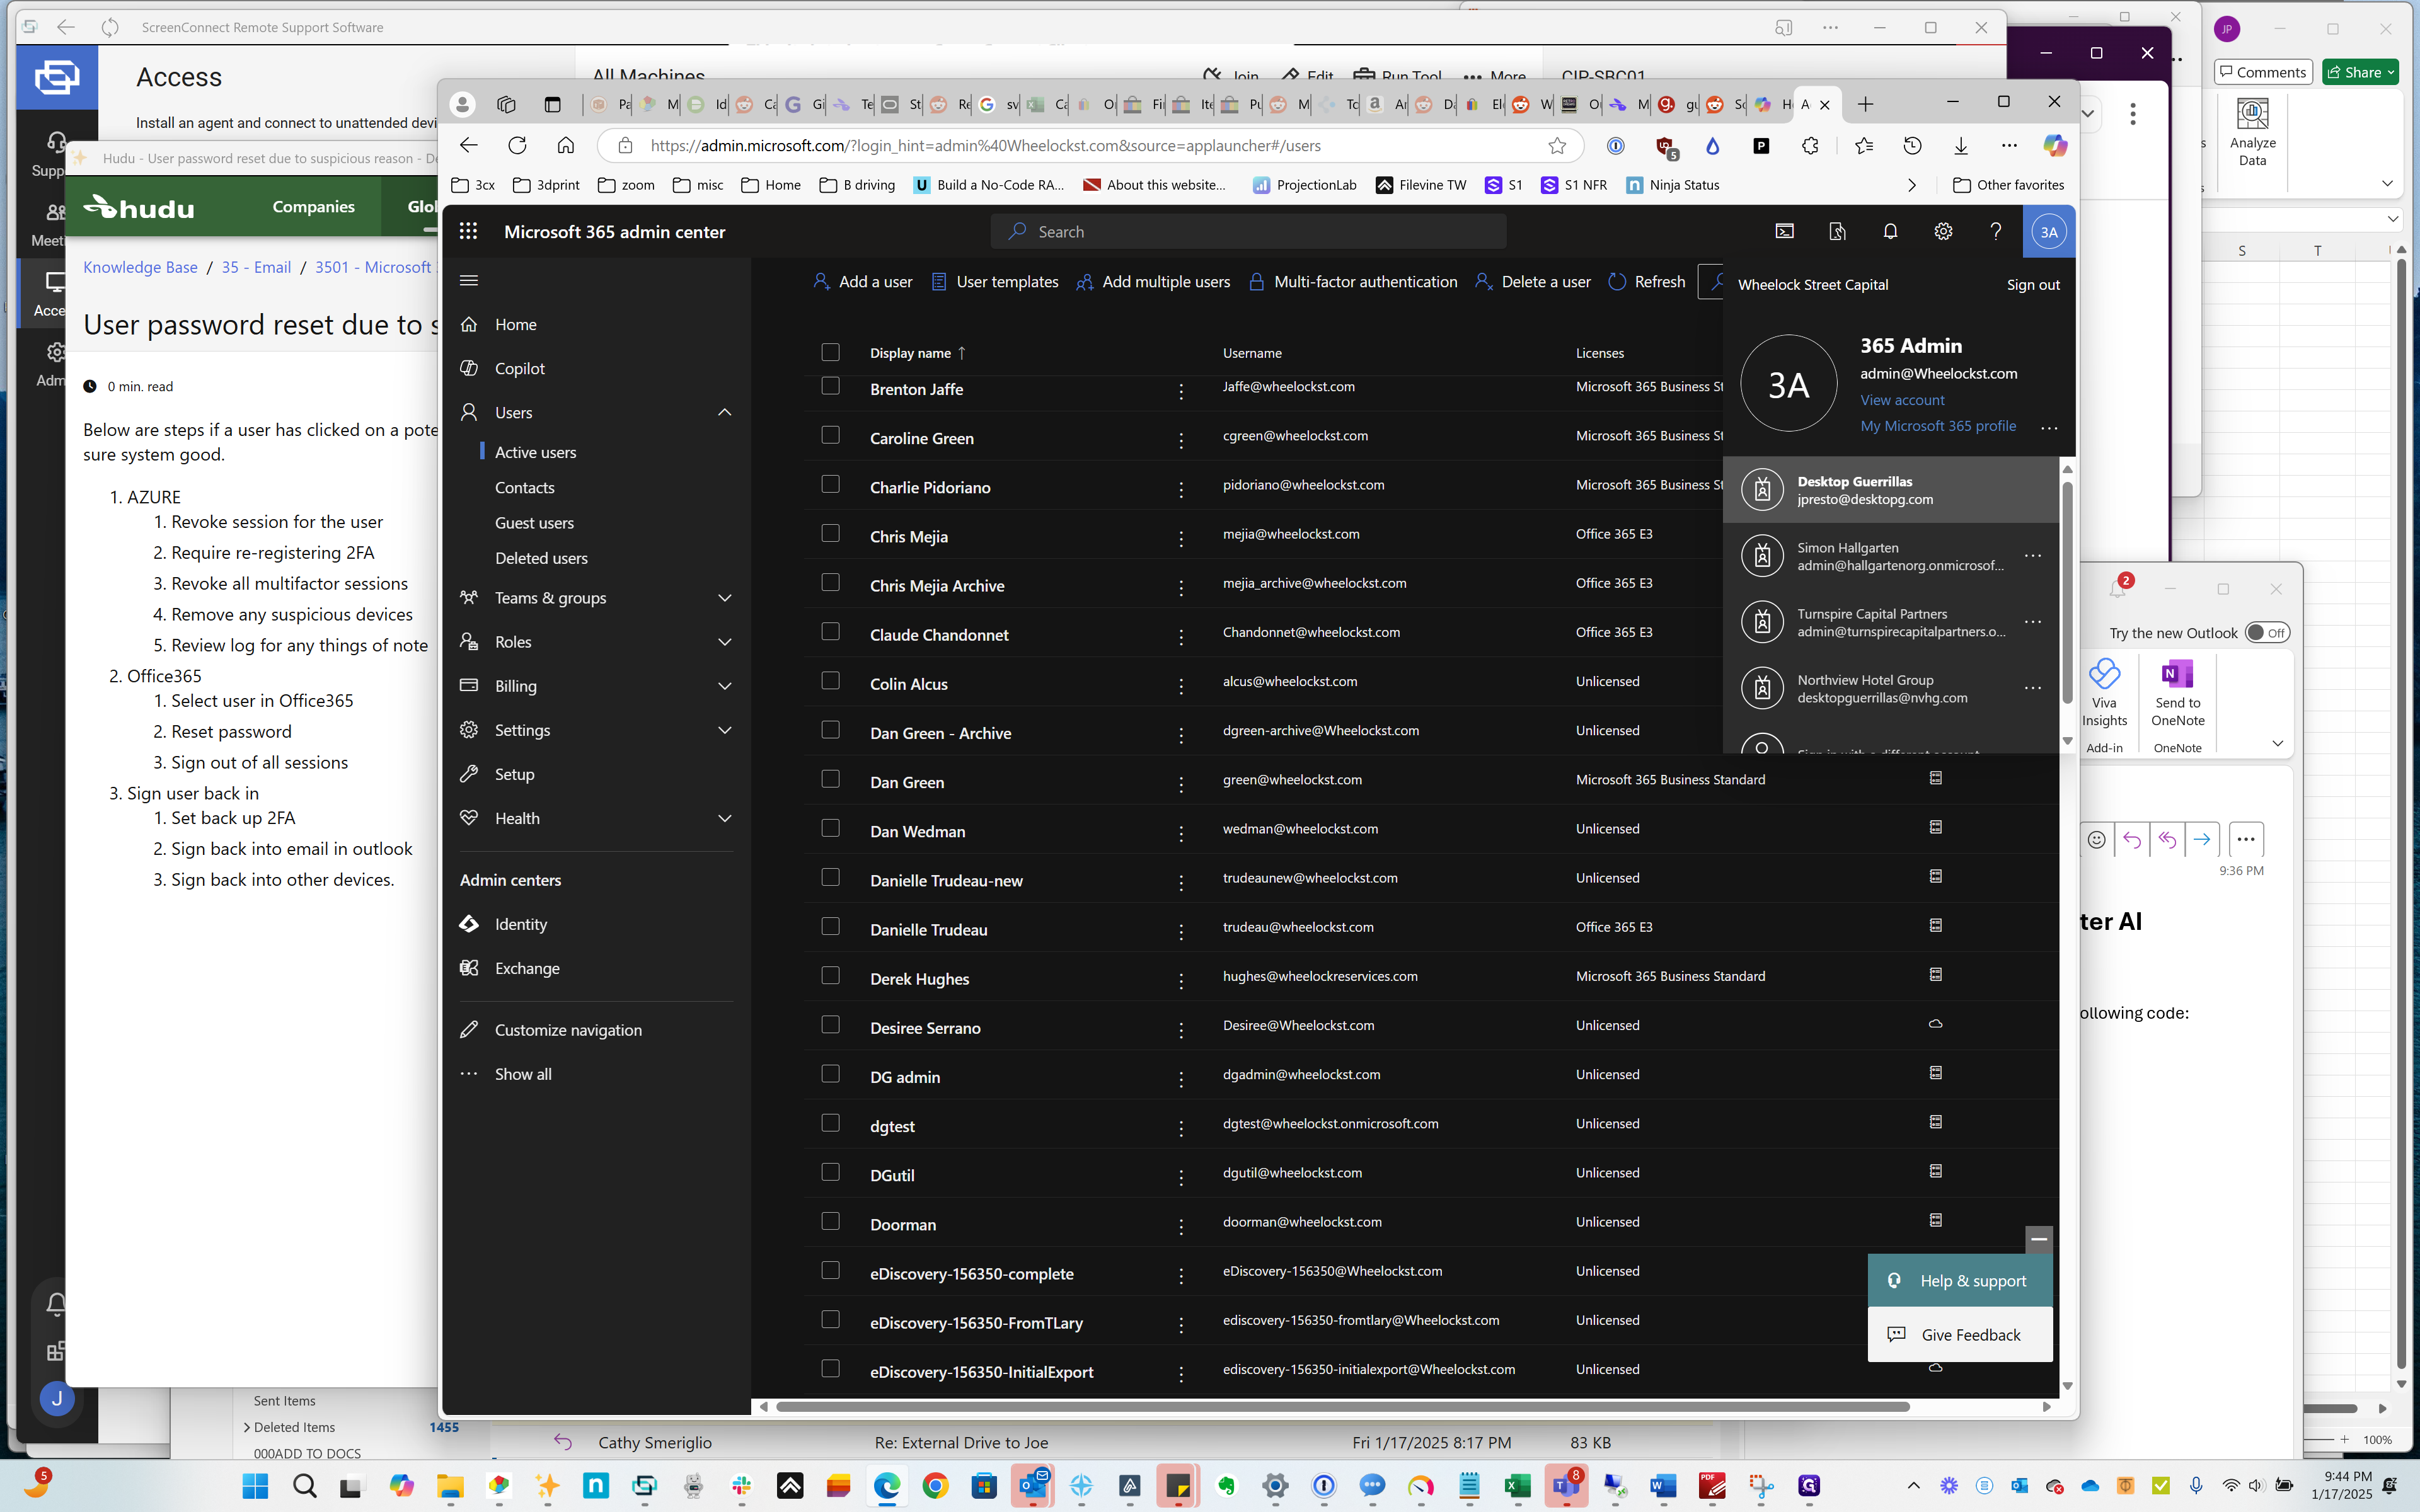This screenshot has height=1512, width=2420.
Task: Open Edge home button
Action: click(x=566, y=145)
